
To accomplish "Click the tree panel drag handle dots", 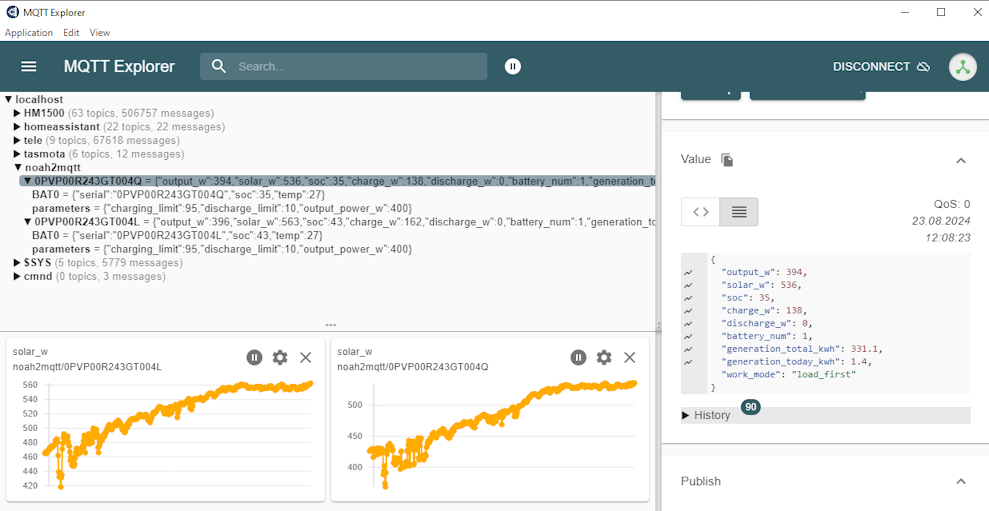I will pyautogui.click(x=331, y=326).
